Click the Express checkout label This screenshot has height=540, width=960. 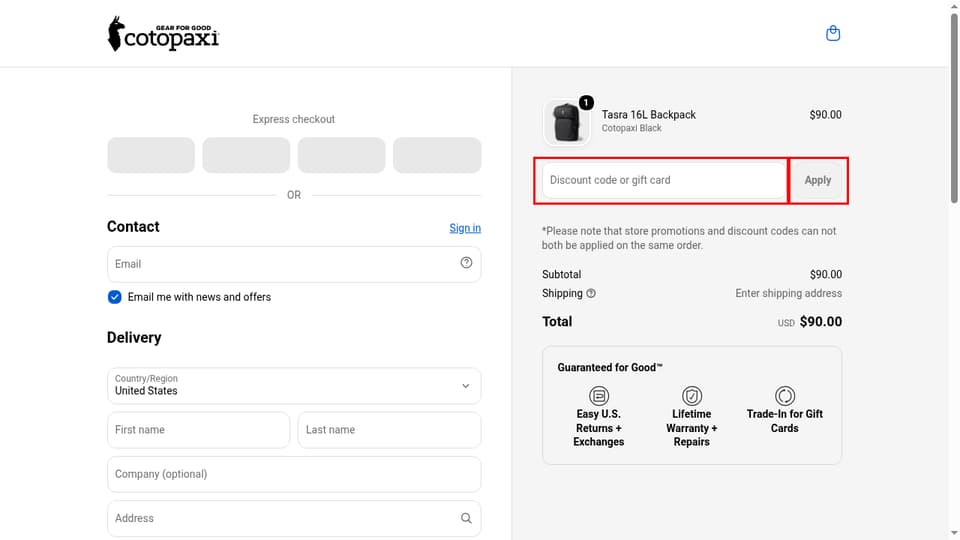tap(294, 119)
